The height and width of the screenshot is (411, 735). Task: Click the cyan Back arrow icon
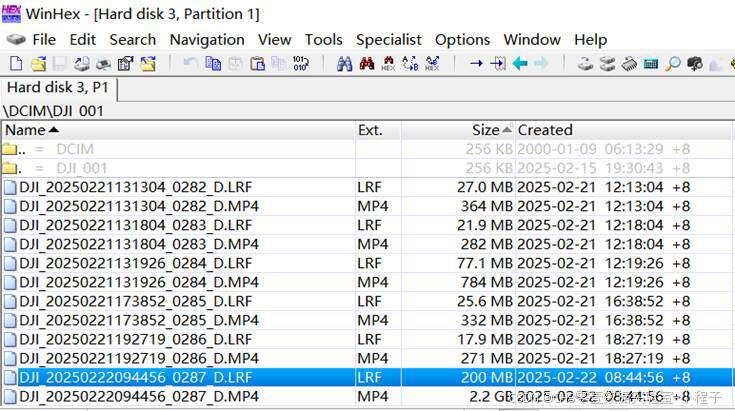[520, 63]
